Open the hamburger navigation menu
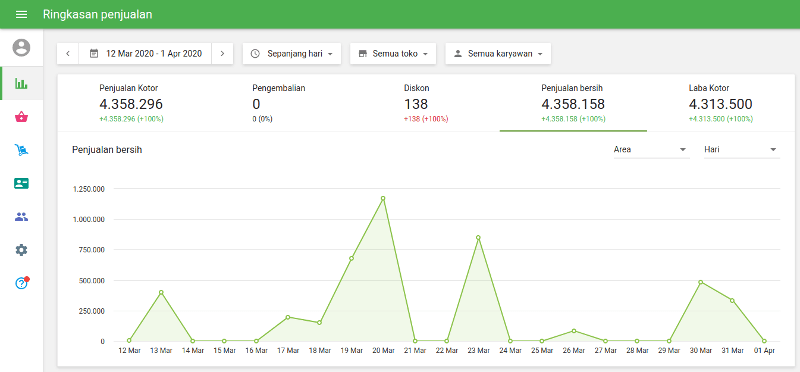Viewport: 800px width, 372px height. point(21,14)
